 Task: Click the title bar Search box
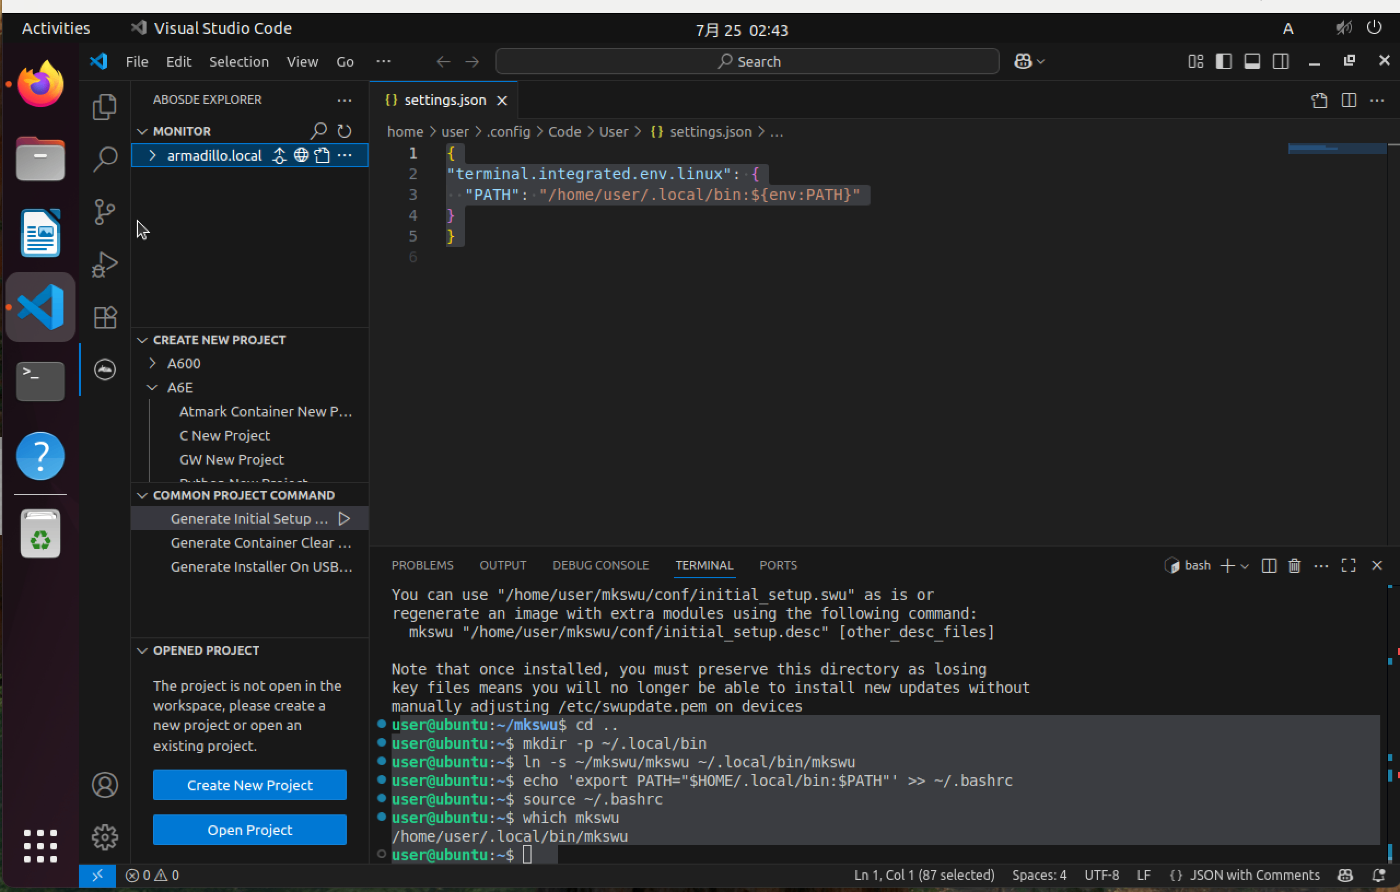click(x=747, y=61)
